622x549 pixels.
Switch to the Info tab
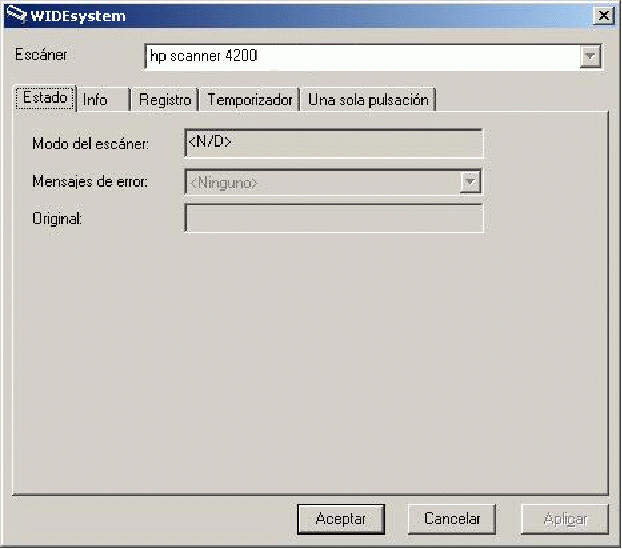point(103,100)
